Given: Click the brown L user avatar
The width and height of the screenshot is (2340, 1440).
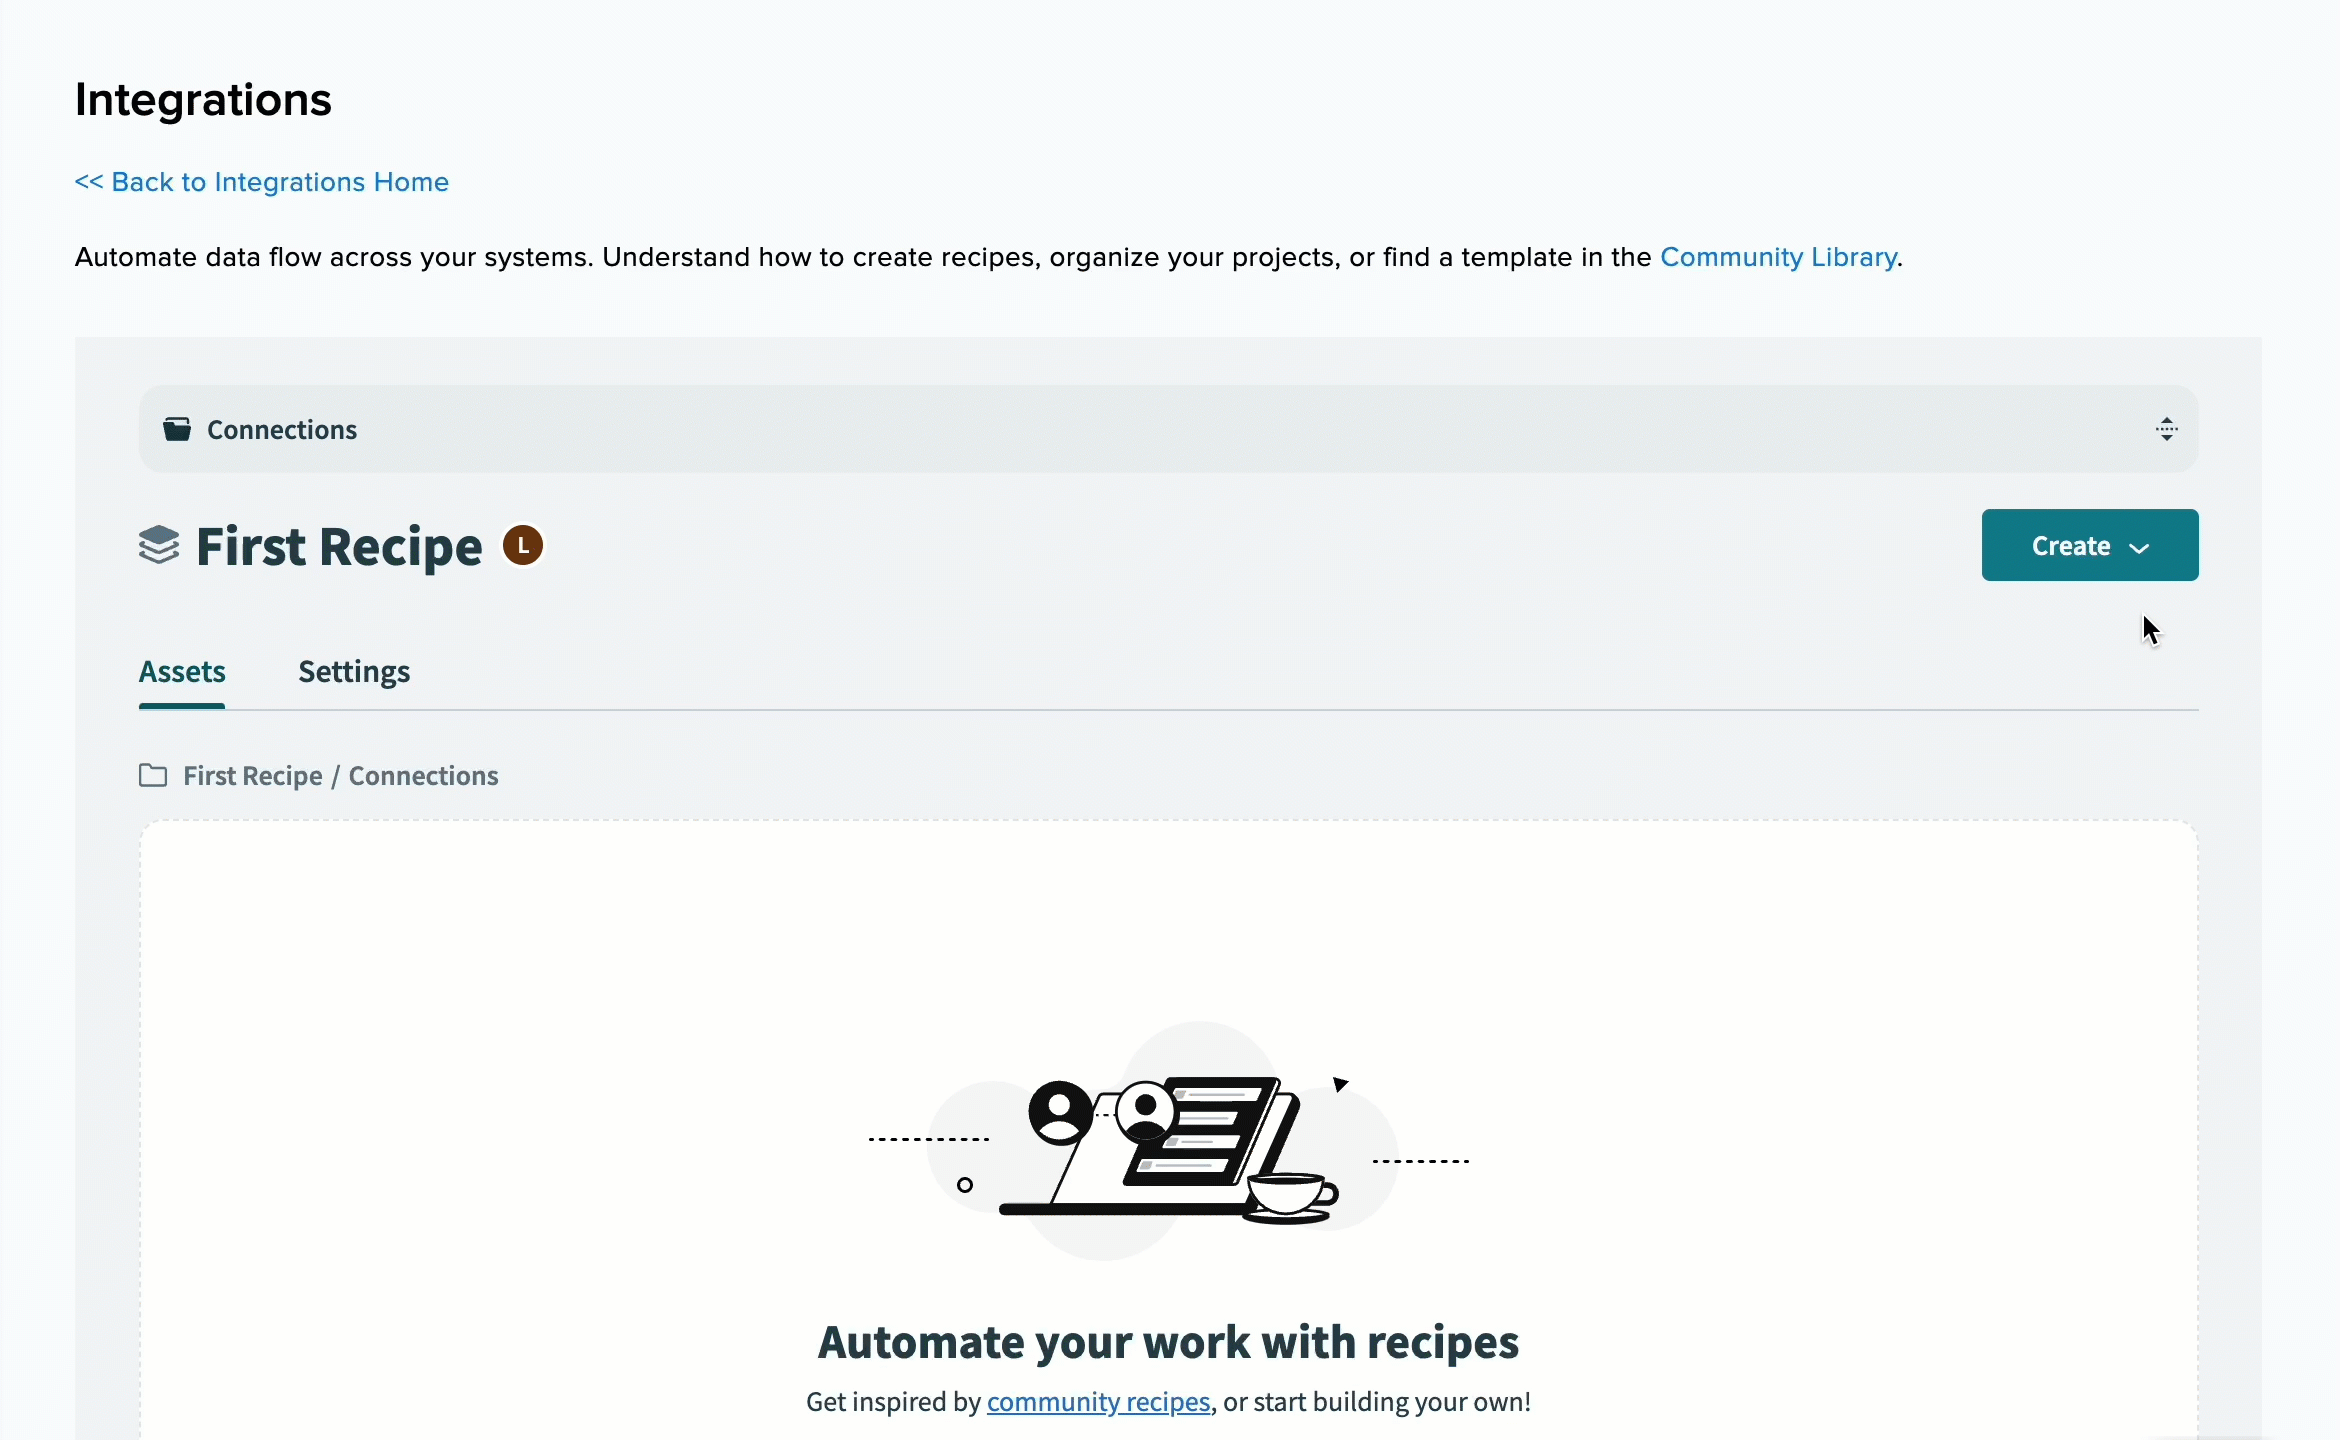Looking at the screenshot, I should [523, 546].
